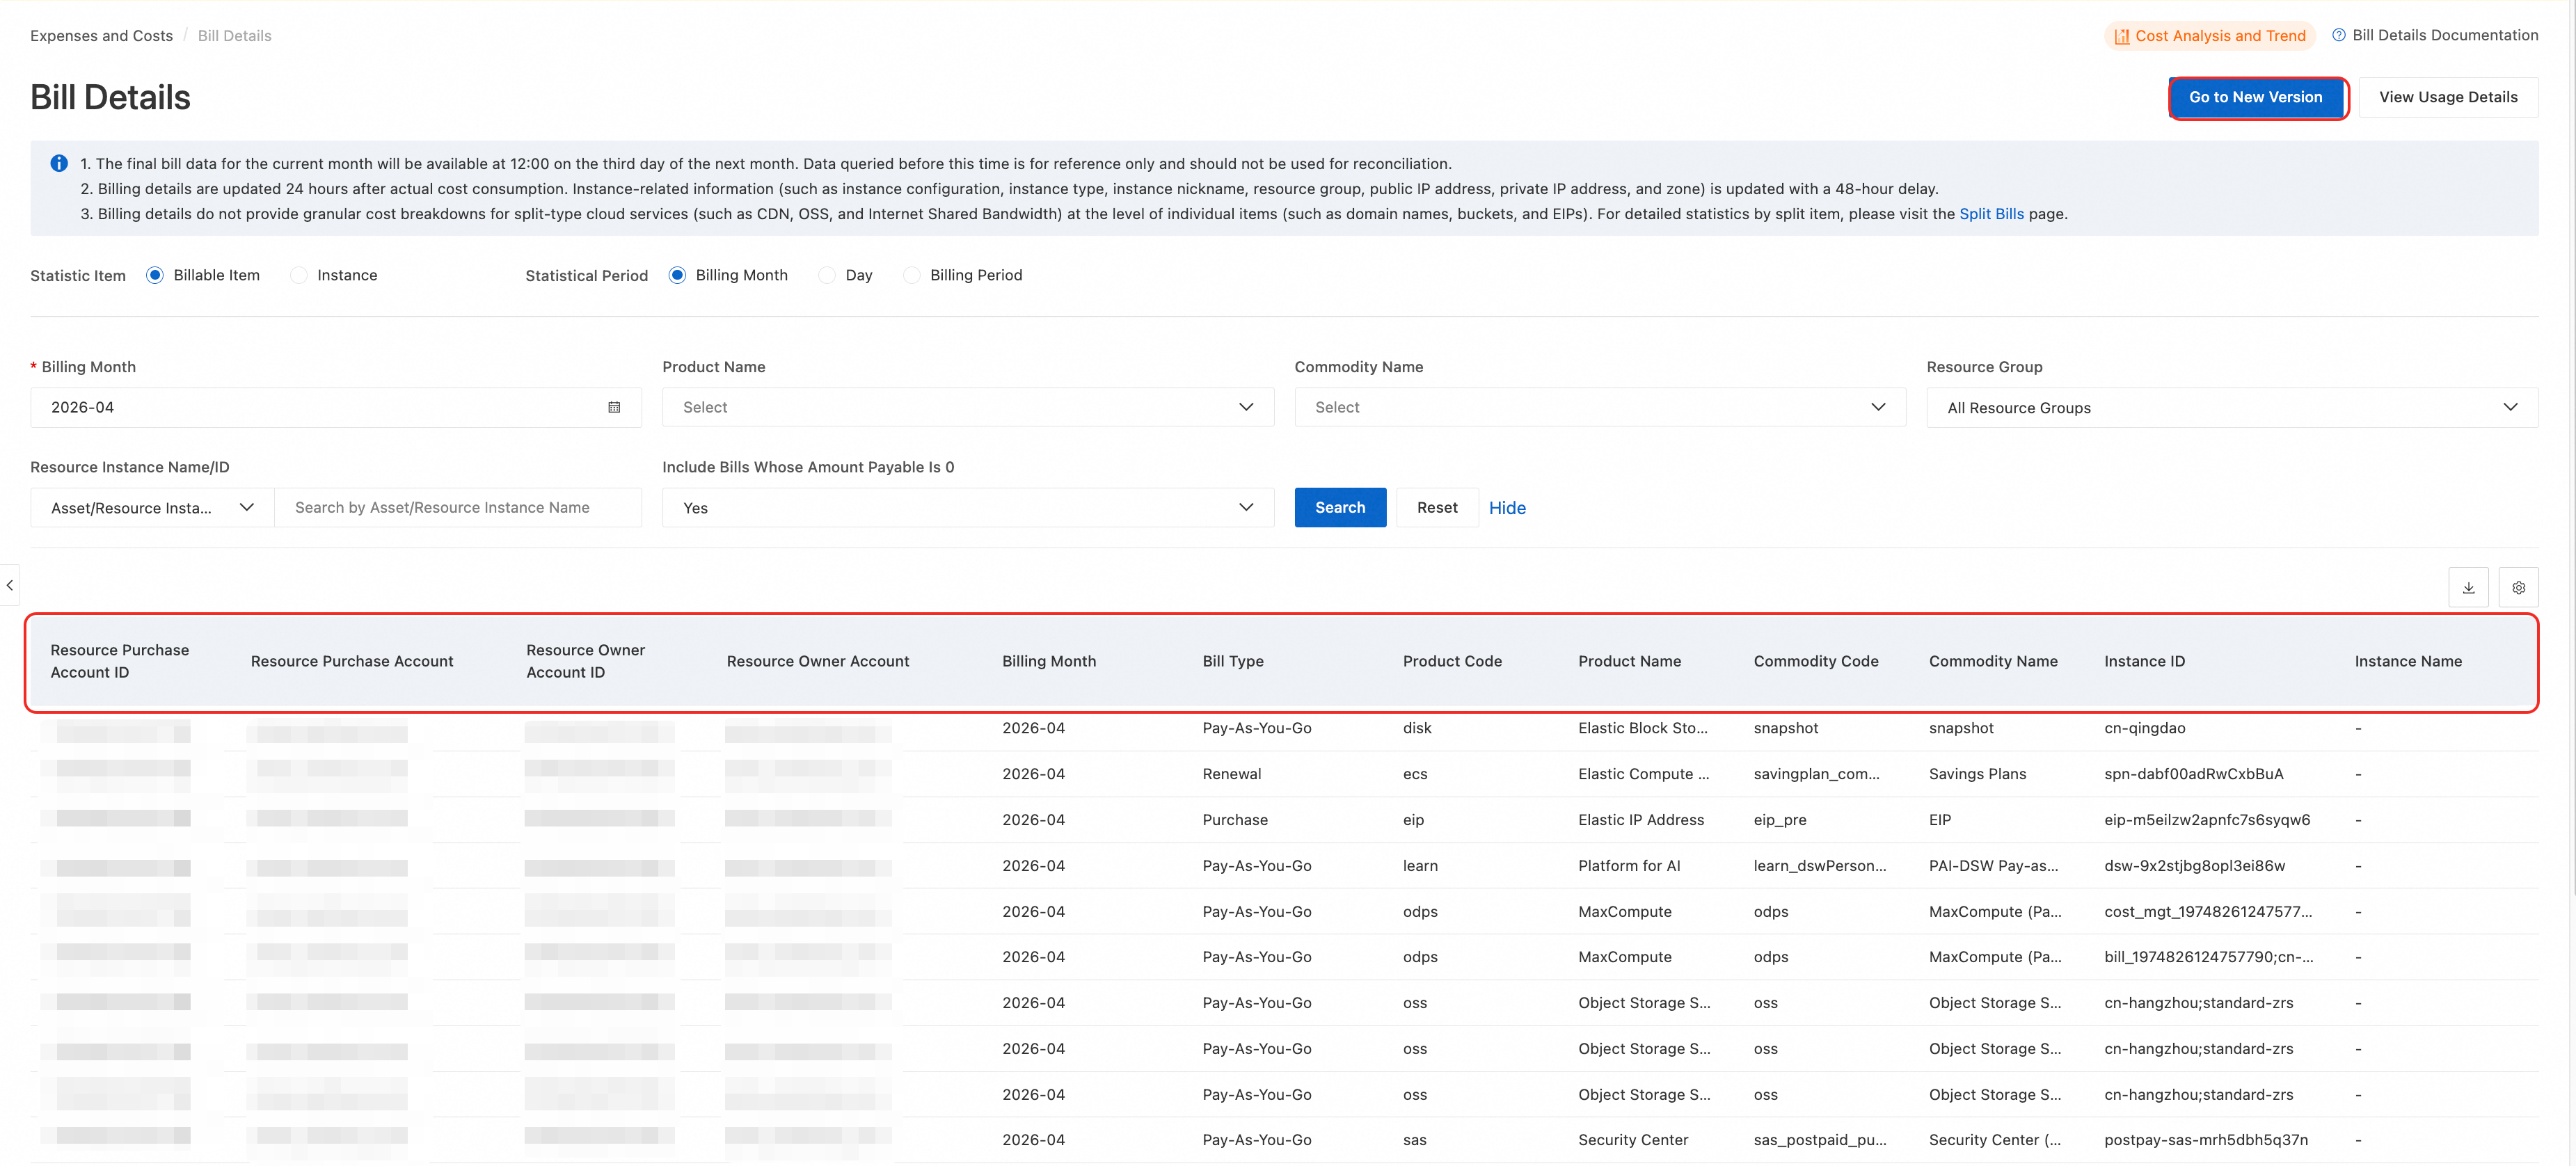Viewport: 2576px width, 1166px height.
Task: Collapse sidebar using left arrow handle
Action: 9,585
